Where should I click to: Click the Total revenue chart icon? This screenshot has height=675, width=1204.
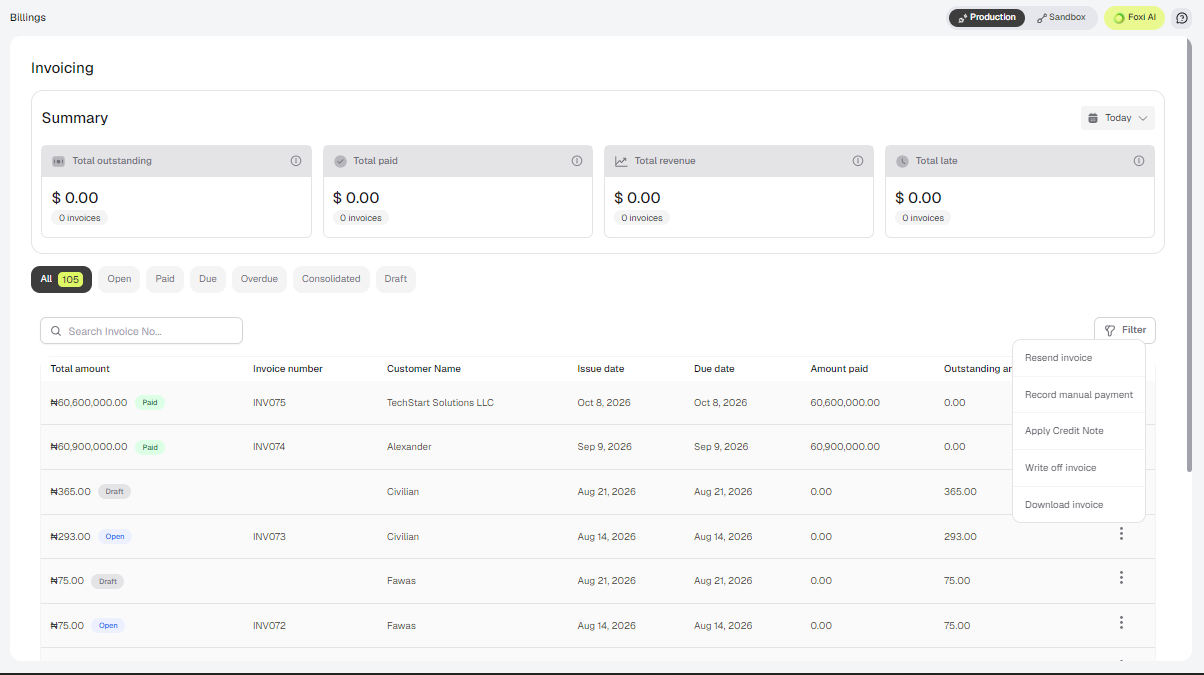(621, 161)
